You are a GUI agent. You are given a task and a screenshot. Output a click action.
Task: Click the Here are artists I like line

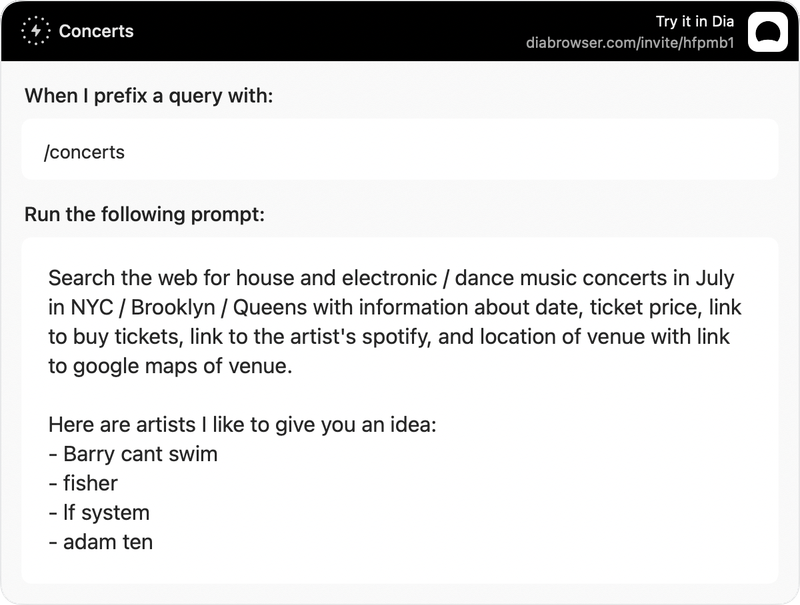(242, 424)
